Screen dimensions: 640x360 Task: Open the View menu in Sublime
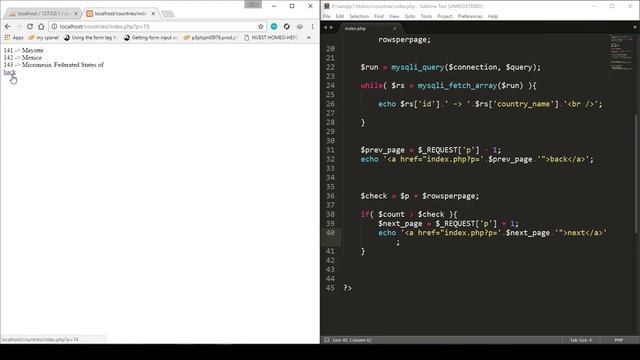click(x=394, y=16)
